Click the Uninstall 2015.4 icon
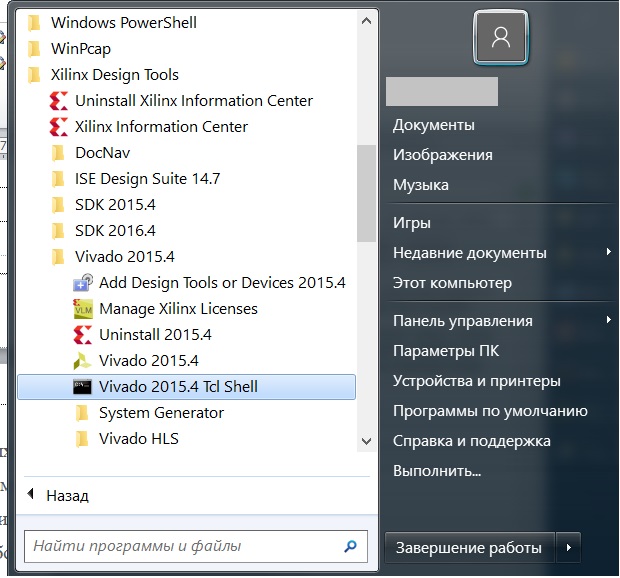Viewport: 620px width, 578px height. point(83,335)
